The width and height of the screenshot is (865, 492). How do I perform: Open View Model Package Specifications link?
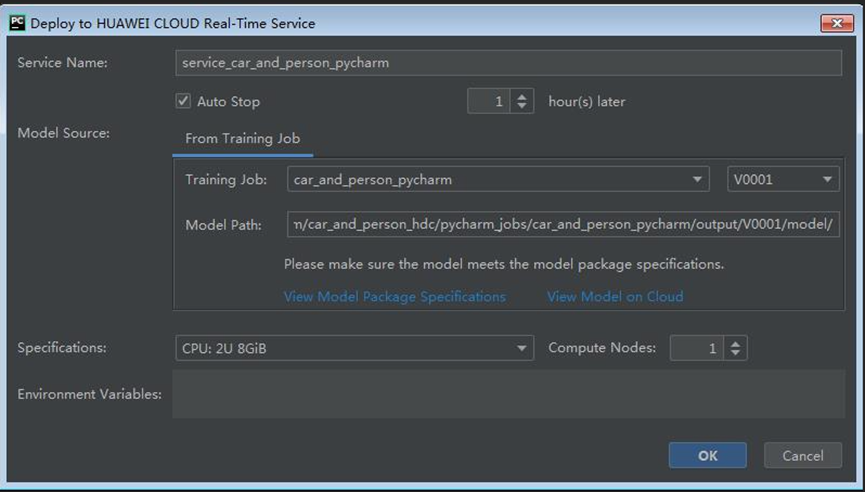pyautogui.click(x=395, y=296)
